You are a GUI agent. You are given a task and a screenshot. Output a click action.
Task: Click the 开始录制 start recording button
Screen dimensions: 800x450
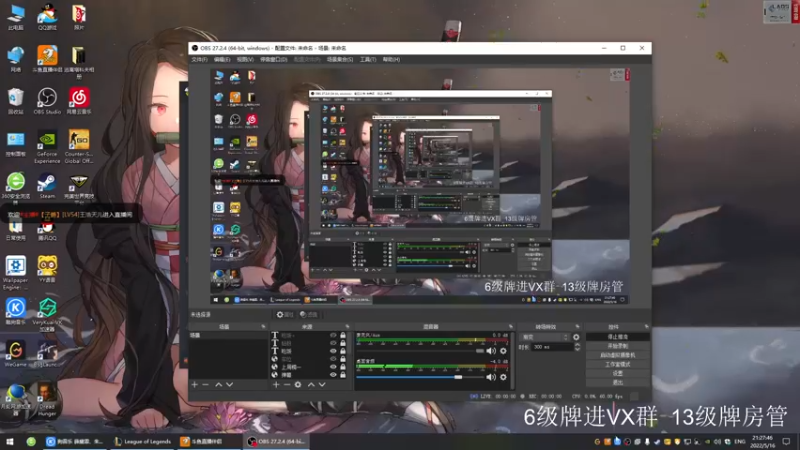tap(617, 346)
